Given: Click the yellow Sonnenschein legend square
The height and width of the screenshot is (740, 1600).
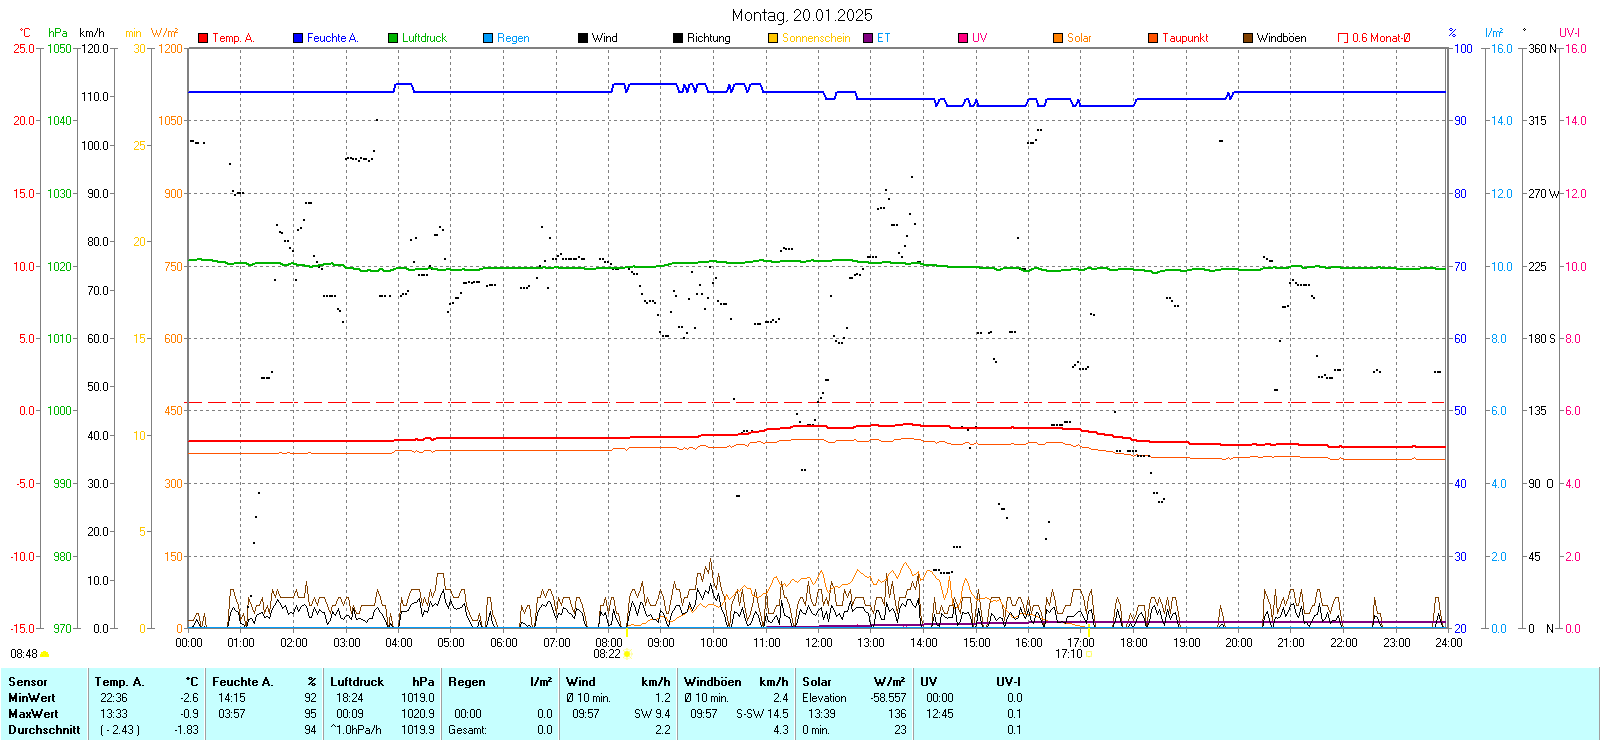Looking at the screenshot, I should click(773, 38).
